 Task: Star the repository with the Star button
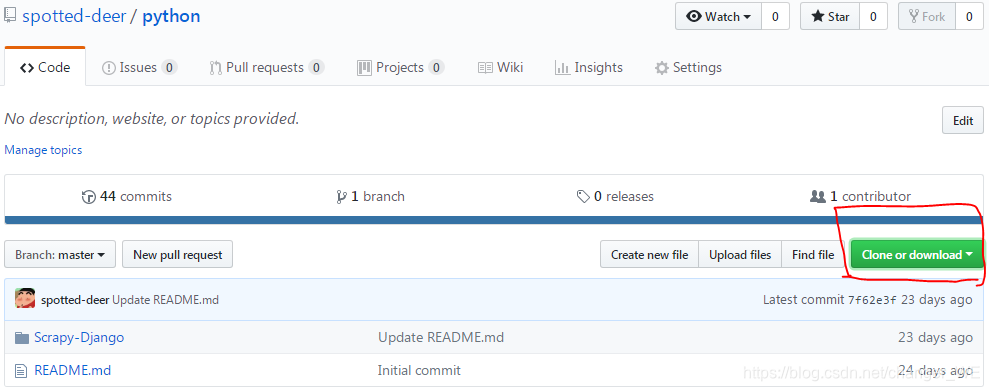830,16
